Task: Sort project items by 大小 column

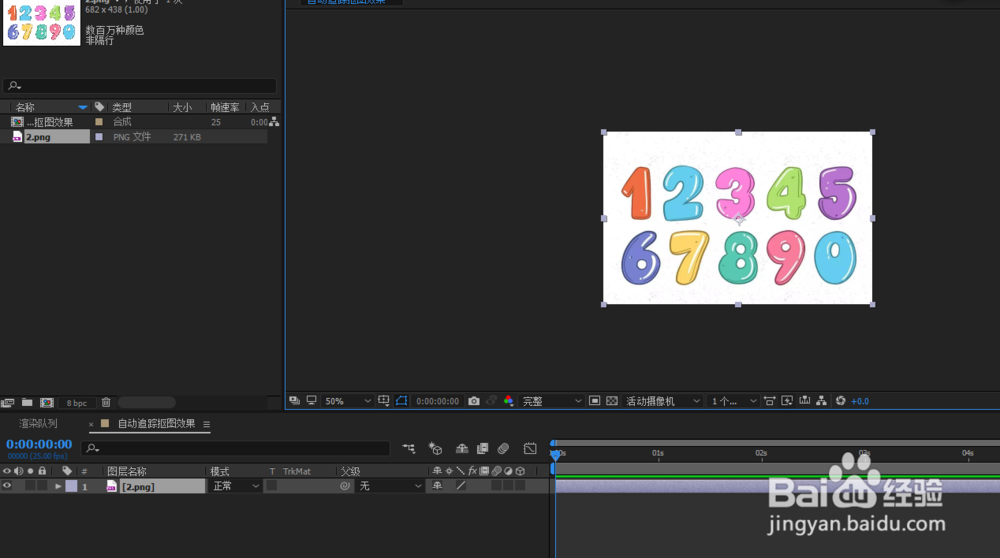Action: click(182, 107)
